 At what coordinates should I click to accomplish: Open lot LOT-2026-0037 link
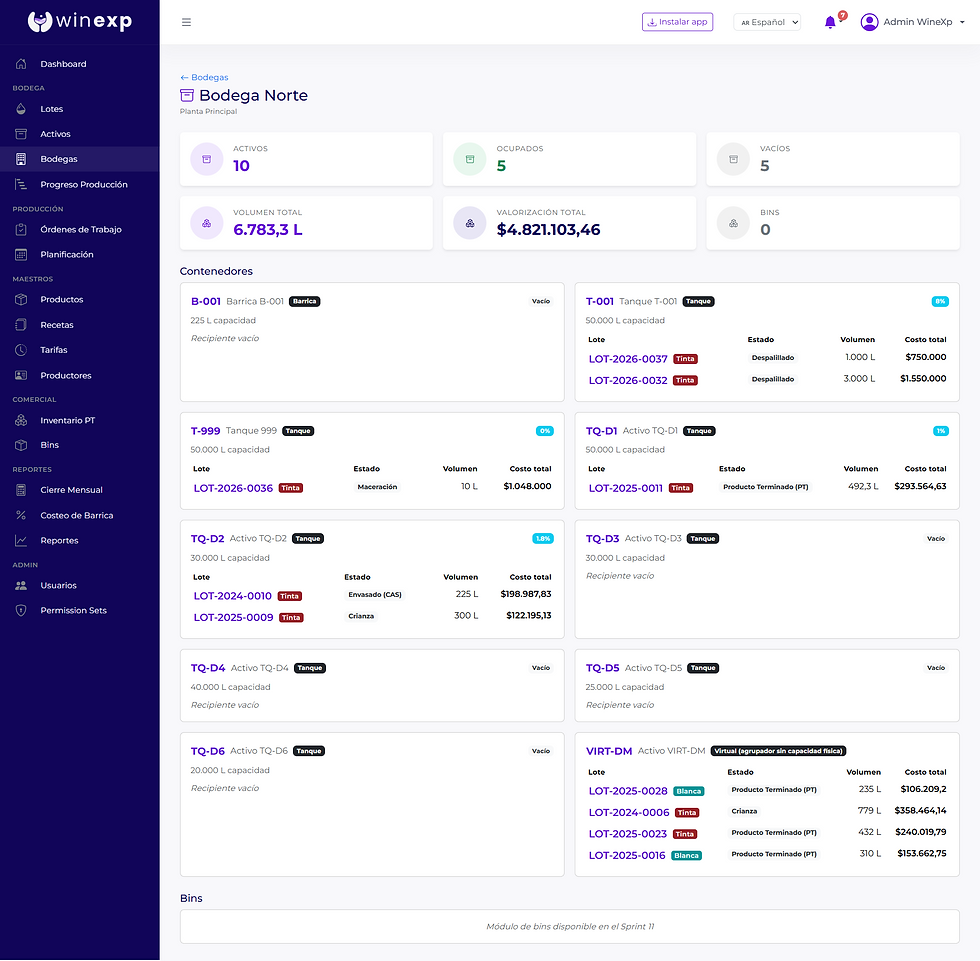(x=628, y=359)
